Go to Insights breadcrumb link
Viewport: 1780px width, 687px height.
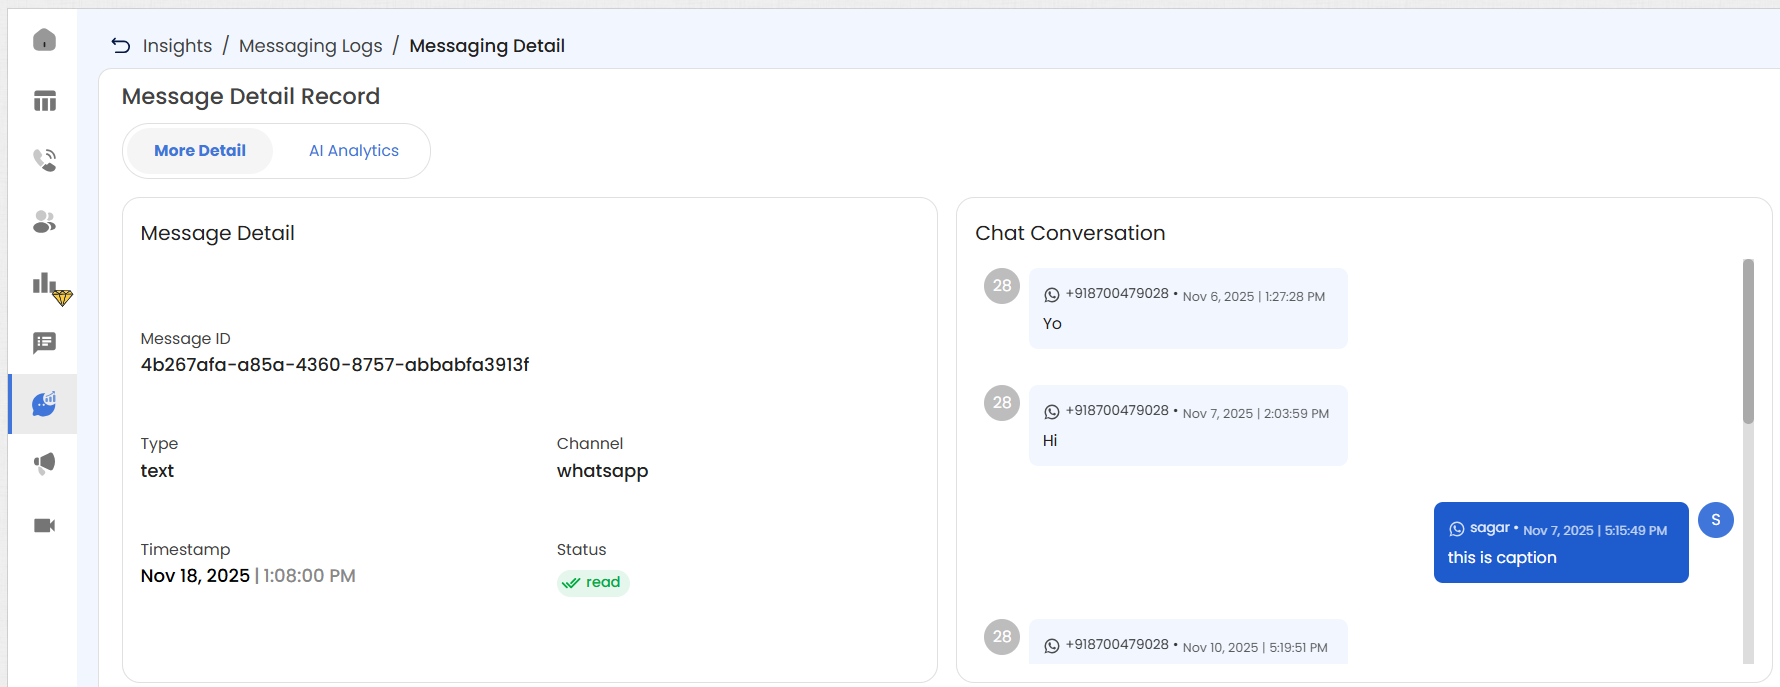point(177,46)
